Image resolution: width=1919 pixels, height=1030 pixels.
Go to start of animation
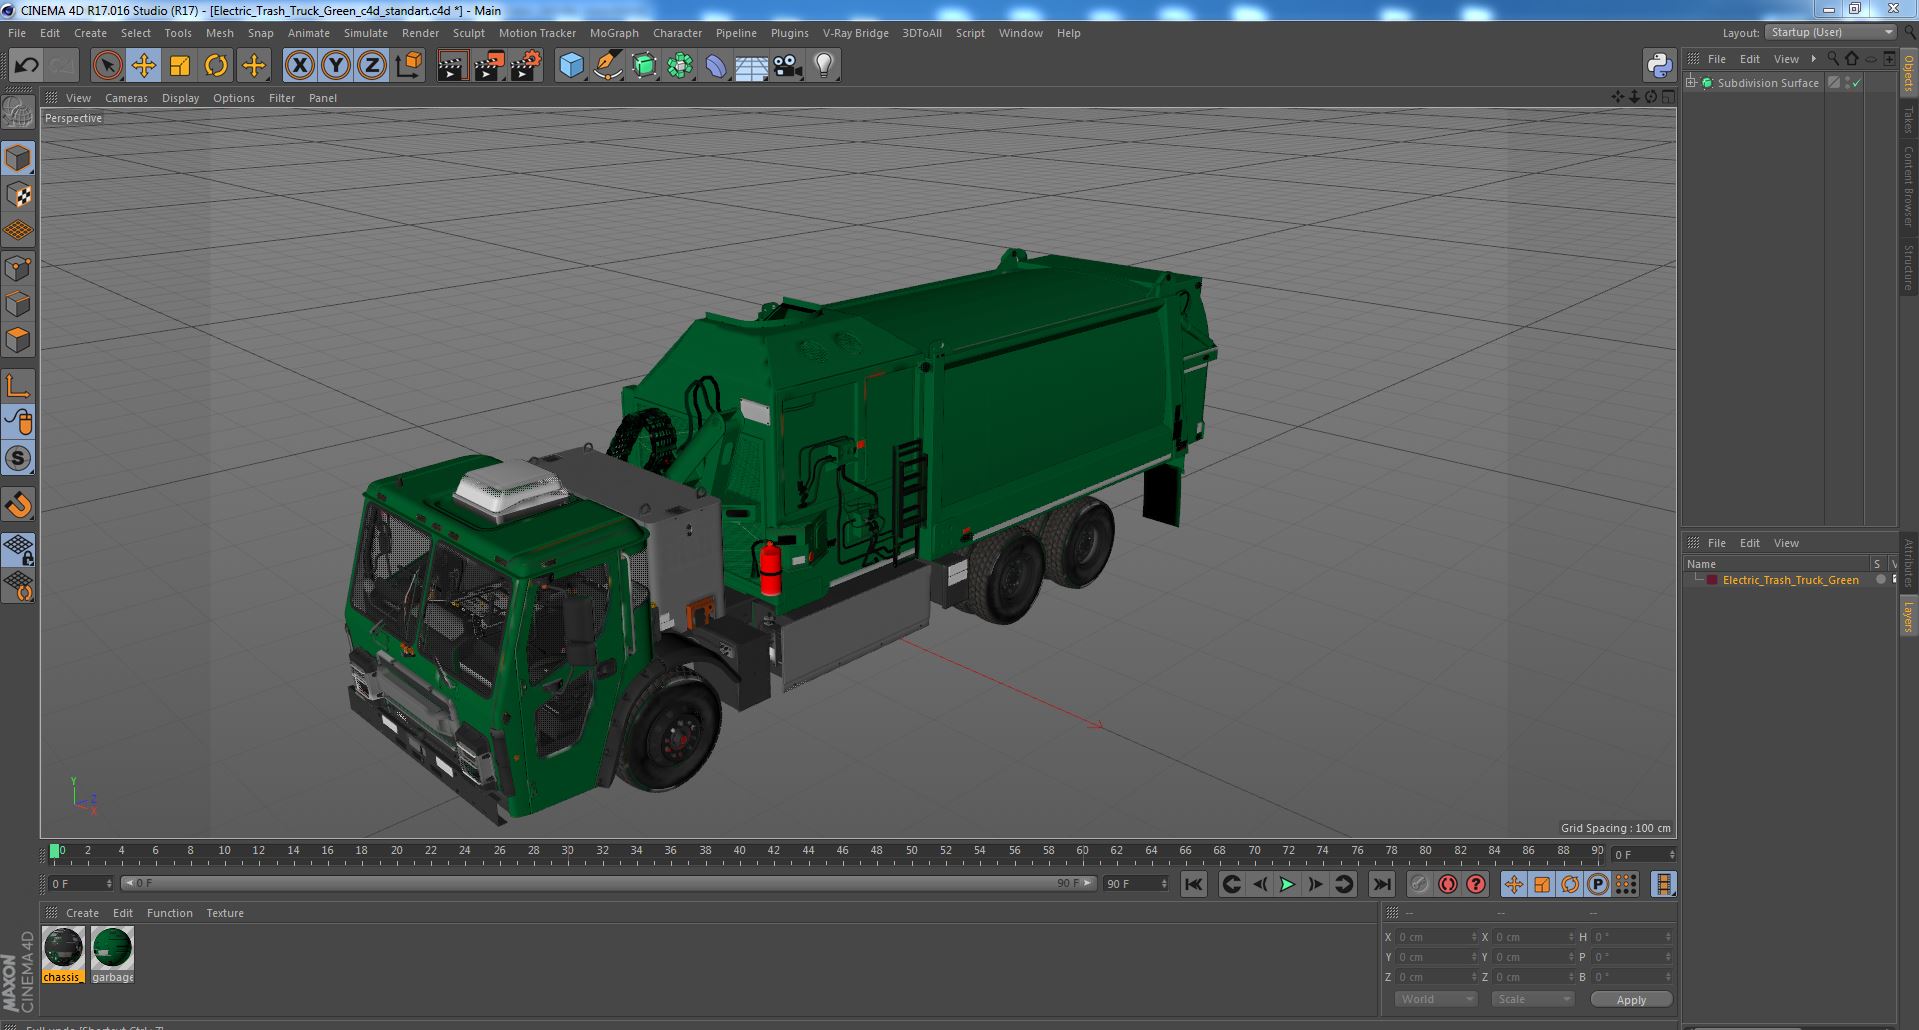point(1193,884)
